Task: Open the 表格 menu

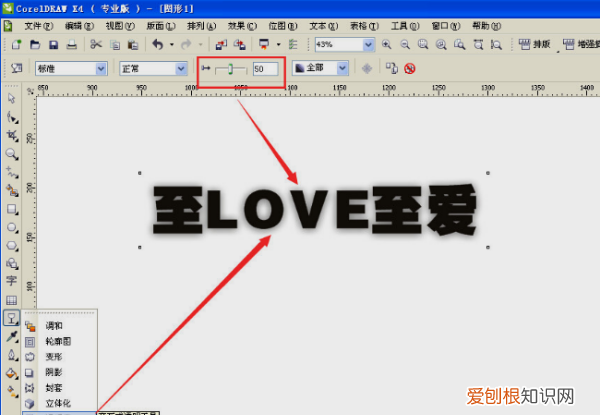Action: (x=364, y=26)
